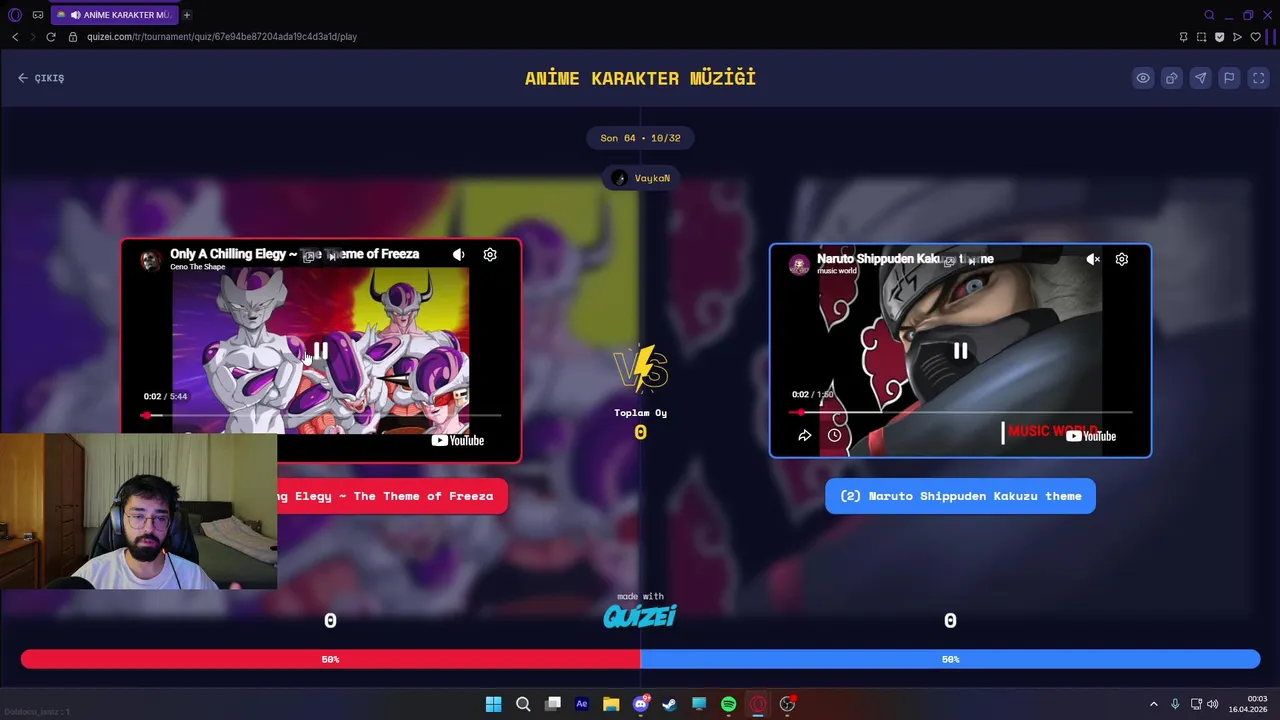Click the pin icon in address bar
The height and width of the screenshot is (720, 1280).
tap(1184, 37)
